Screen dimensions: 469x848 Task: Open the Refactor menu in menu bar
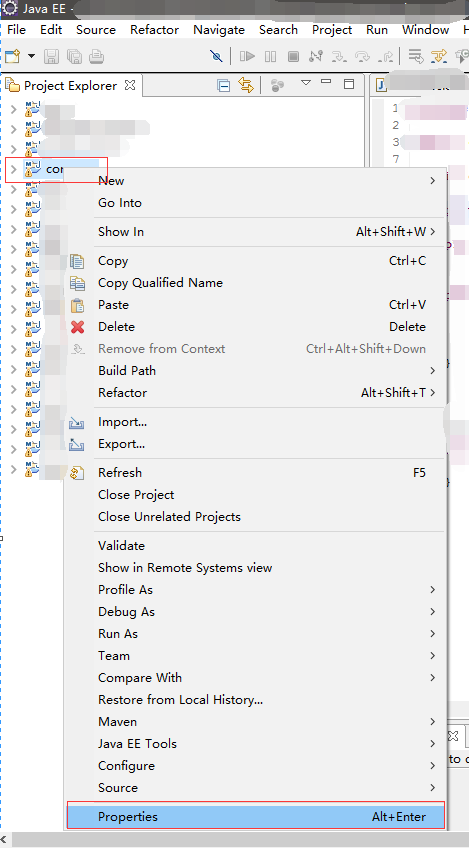[154, 30]
